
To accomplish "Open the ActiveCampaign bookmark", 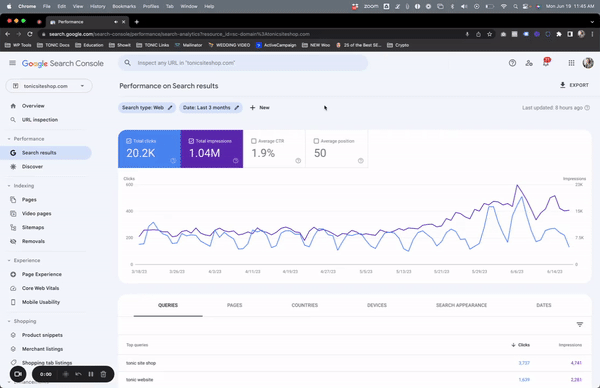I will click(276, 45).
